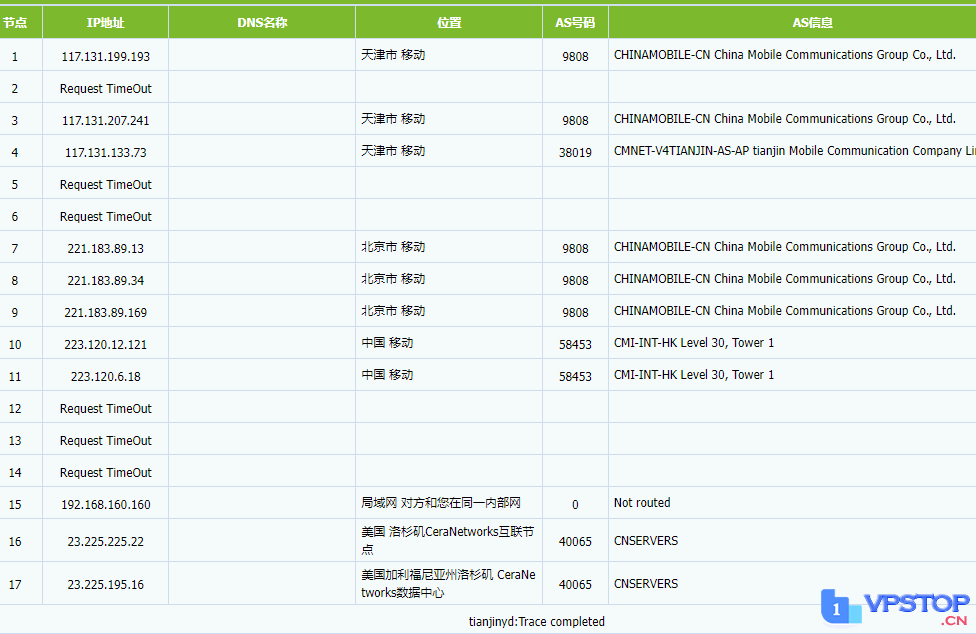Select AS number 58453 in row 10

(x=575, y=345)
